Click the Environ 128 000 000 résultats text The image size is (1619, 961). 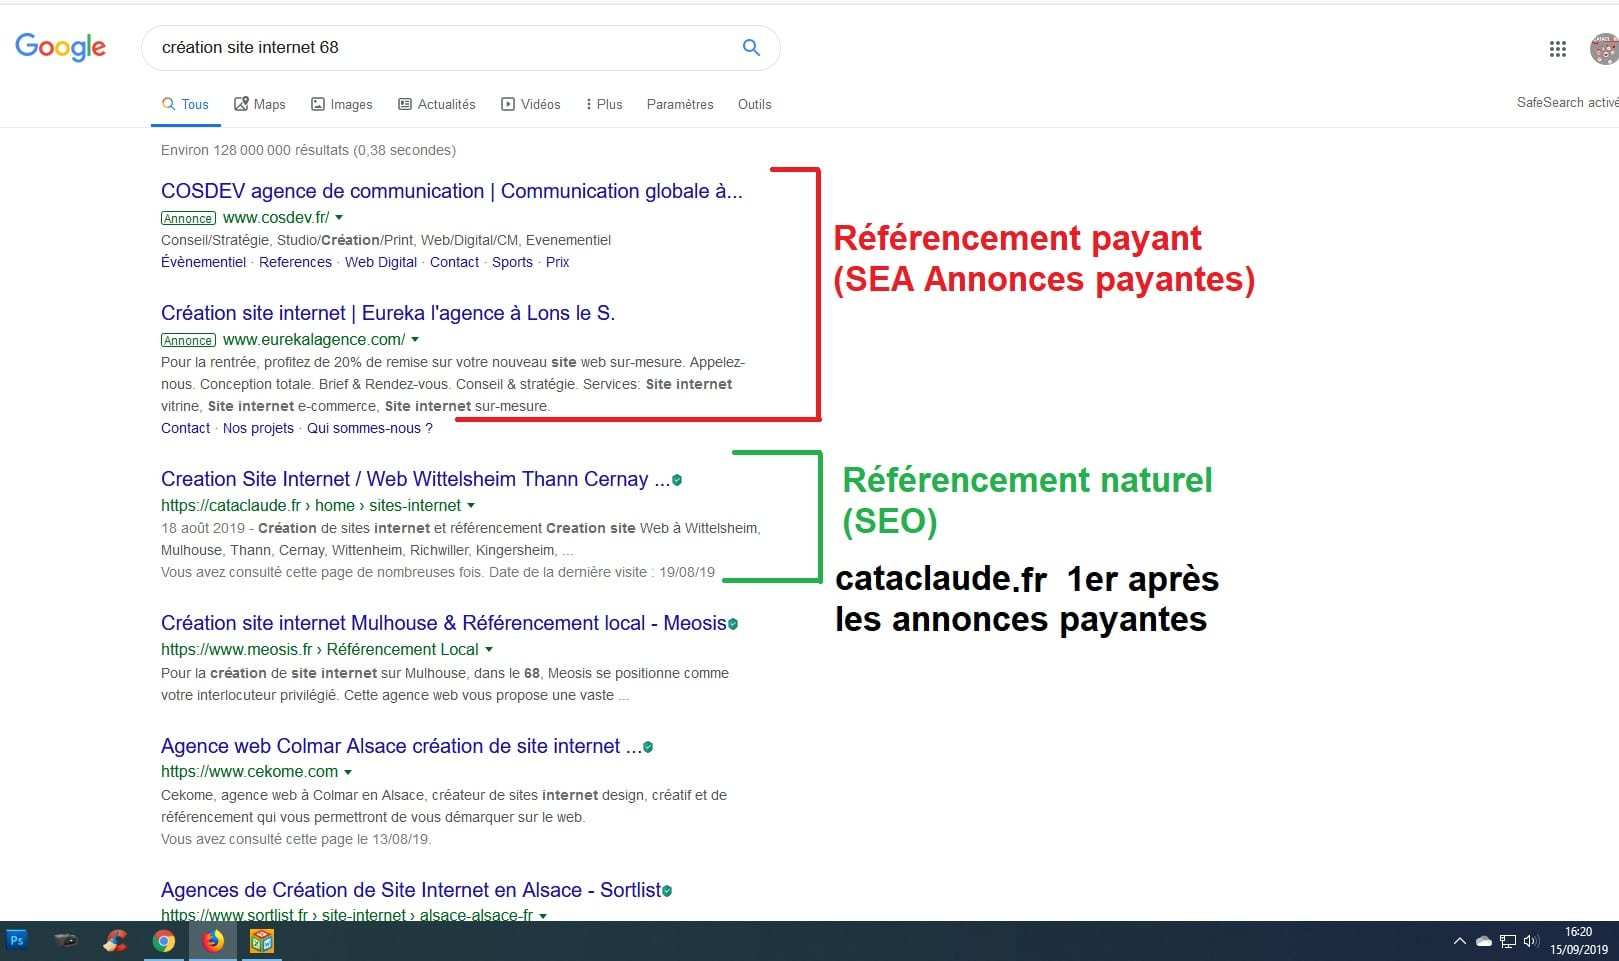coord(308,150)
